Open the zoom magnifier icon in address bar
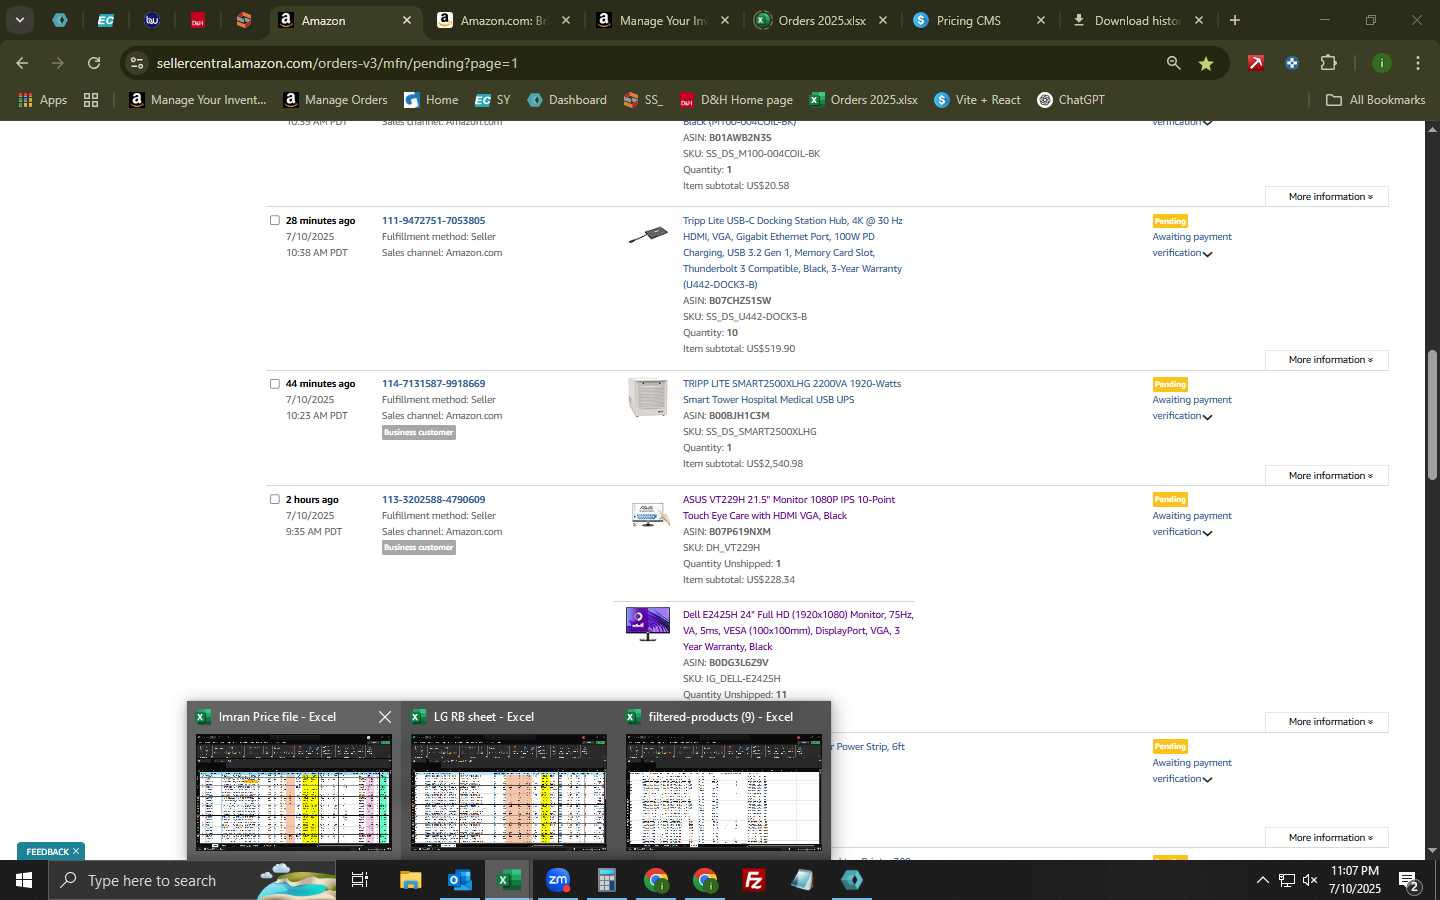 (x=1173, y=63)
